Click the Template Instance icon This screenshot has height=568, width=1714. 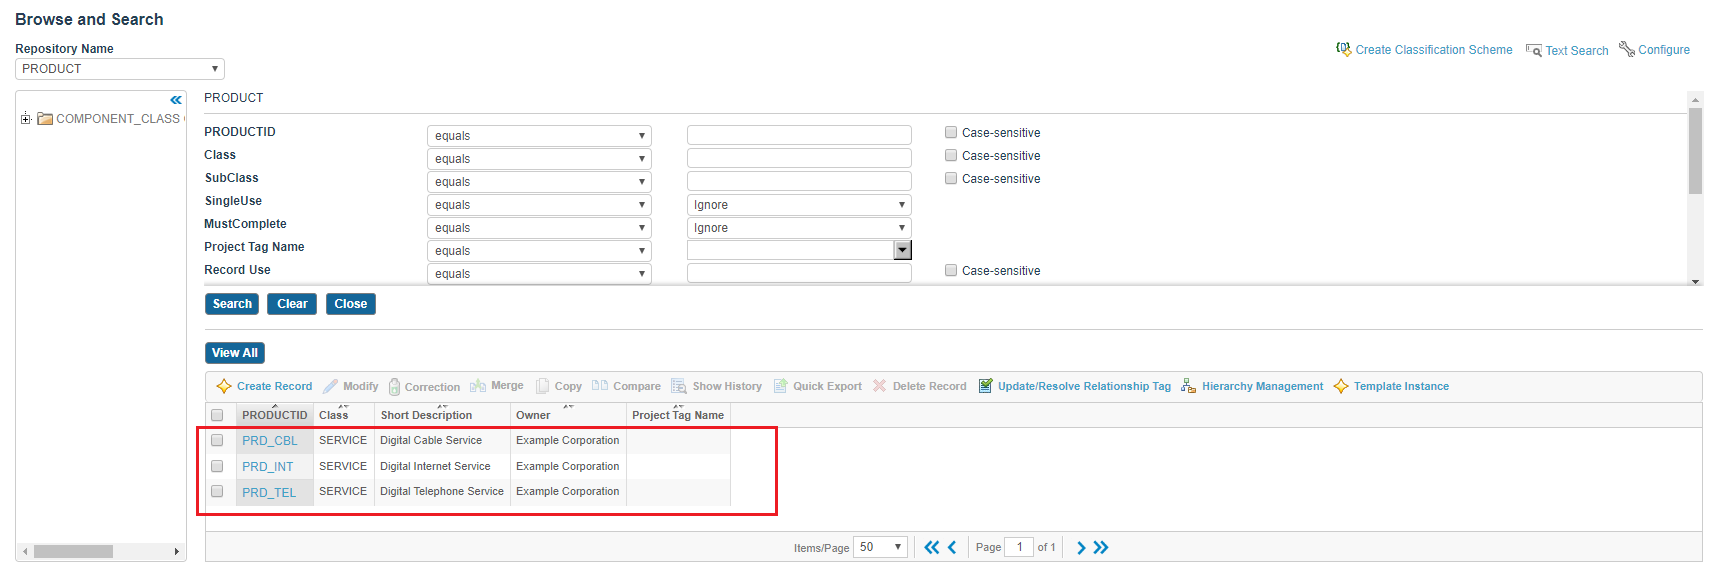(1341, 386)
